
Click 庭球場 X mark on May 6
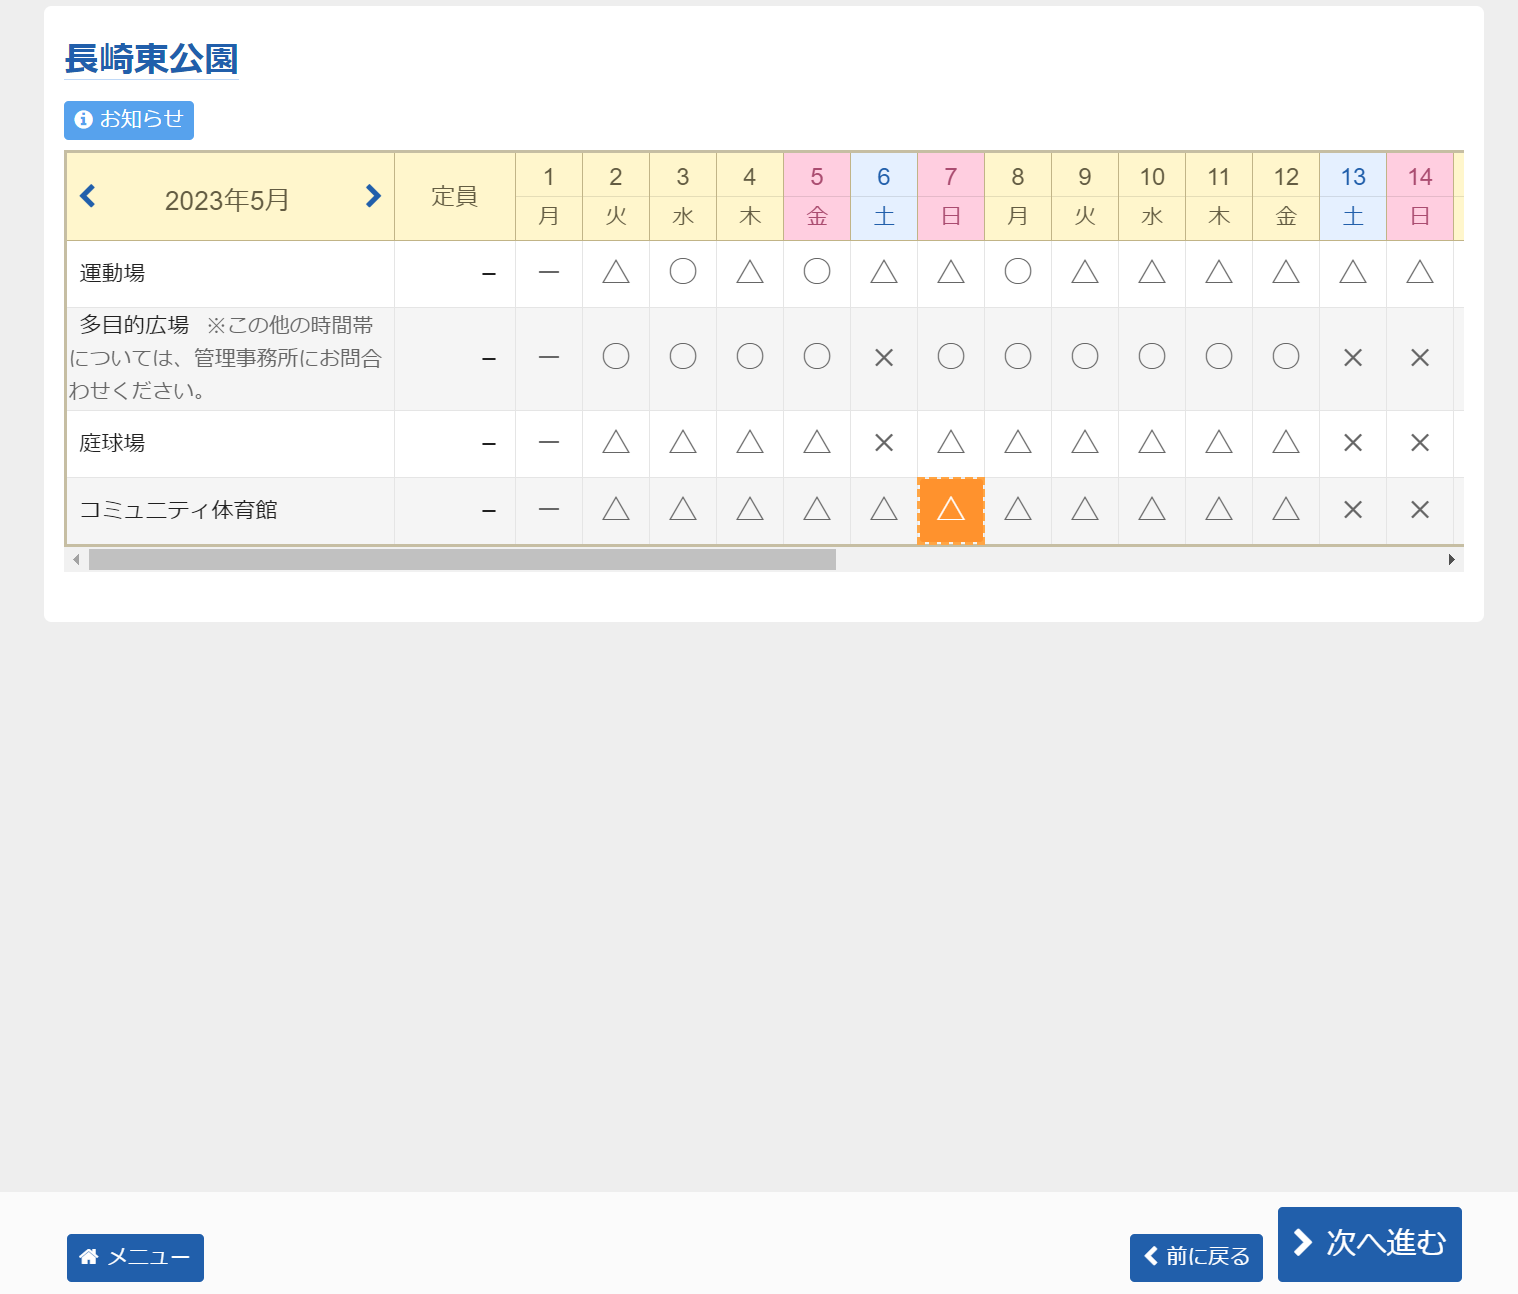point(884,442)
